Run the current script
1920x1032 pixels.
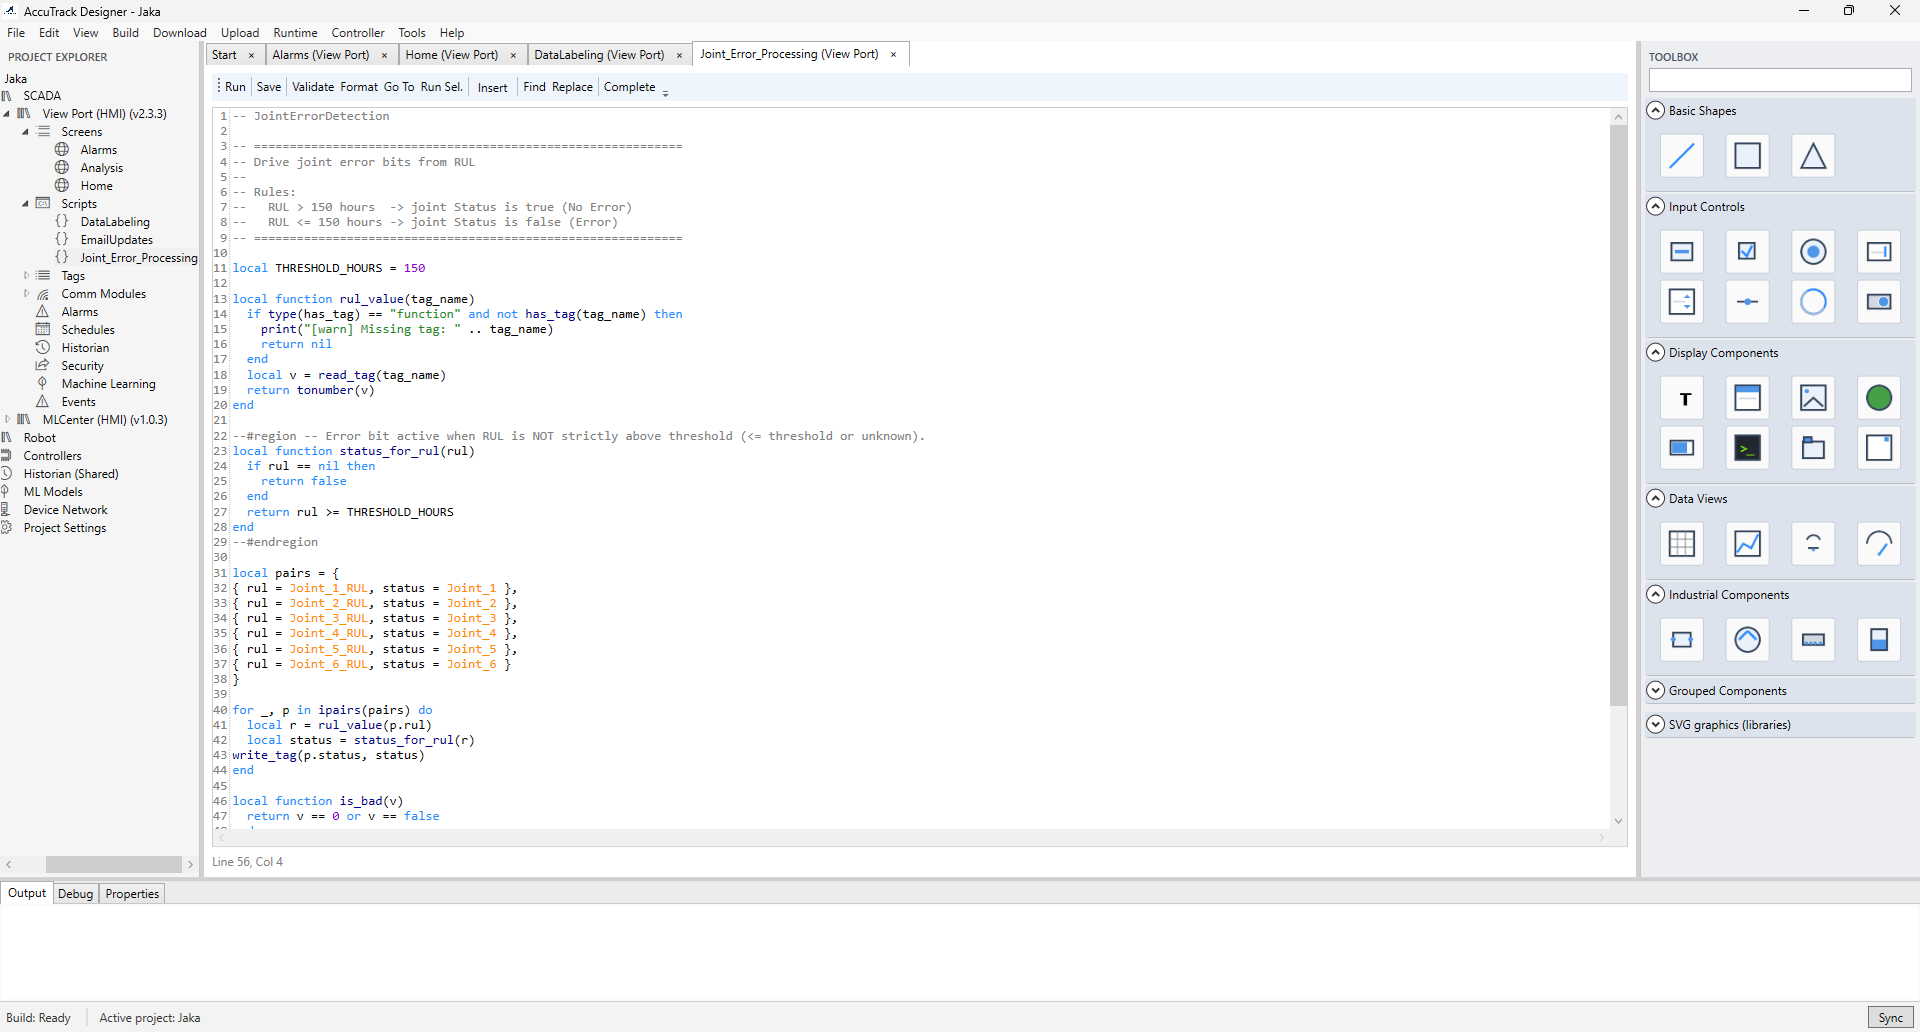click(235, 87)
